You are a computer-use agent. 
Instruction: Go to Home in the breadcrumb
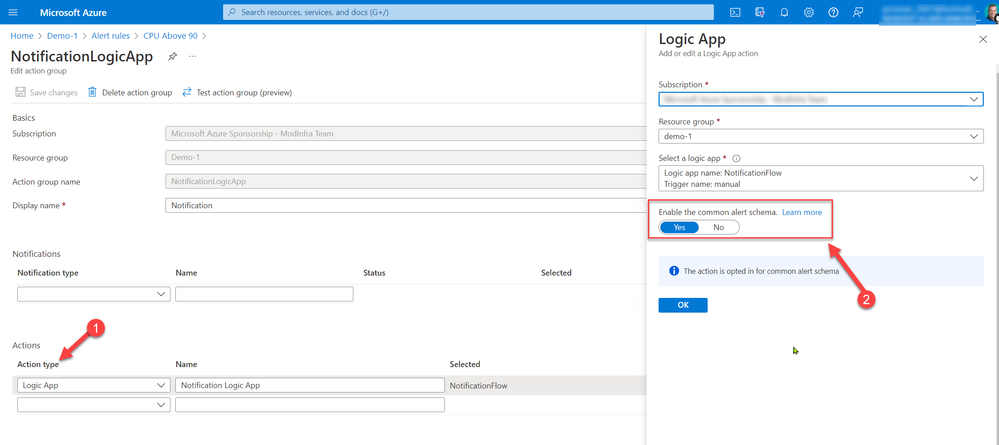tap(22, 36)
